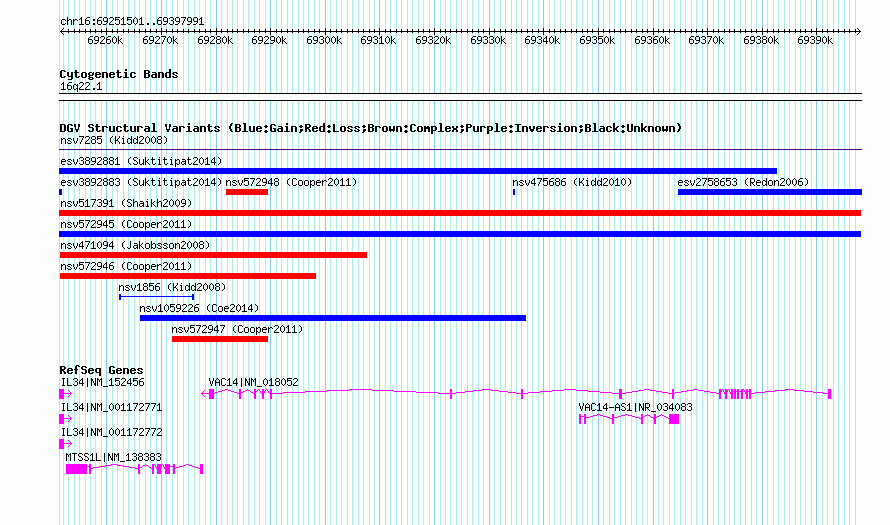Click the nsv517391 (Shaikh2009) red bar
The height and width of the screenshot is (525, 890).
point(460,213)
